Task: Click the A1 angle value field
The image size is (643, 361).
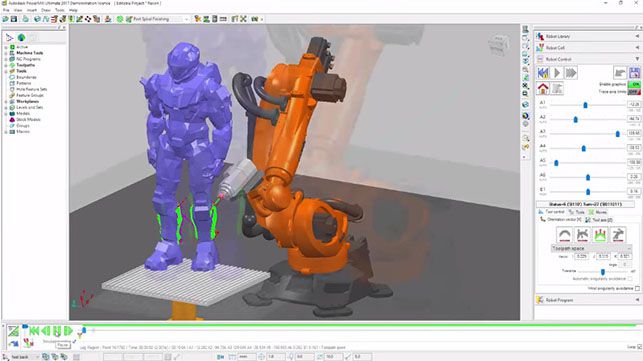Action: 634,104
